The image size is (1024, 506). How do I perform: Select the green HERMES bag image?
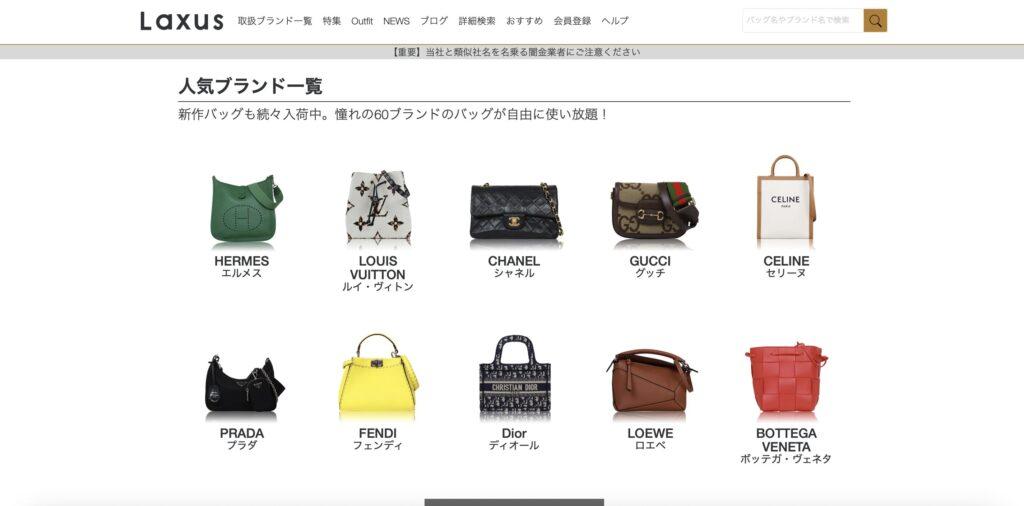coord(246,208)
